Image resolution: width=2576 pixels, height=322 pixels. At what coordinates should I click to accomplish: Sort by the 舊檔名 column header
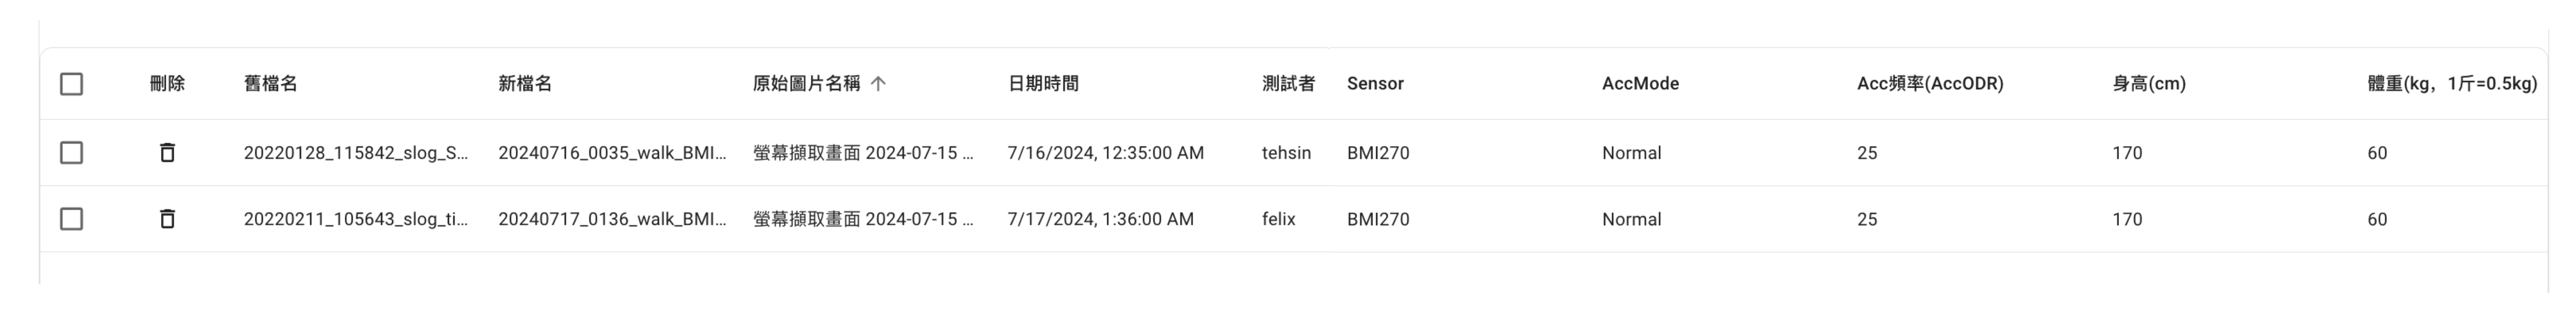(x=270, y=84)
